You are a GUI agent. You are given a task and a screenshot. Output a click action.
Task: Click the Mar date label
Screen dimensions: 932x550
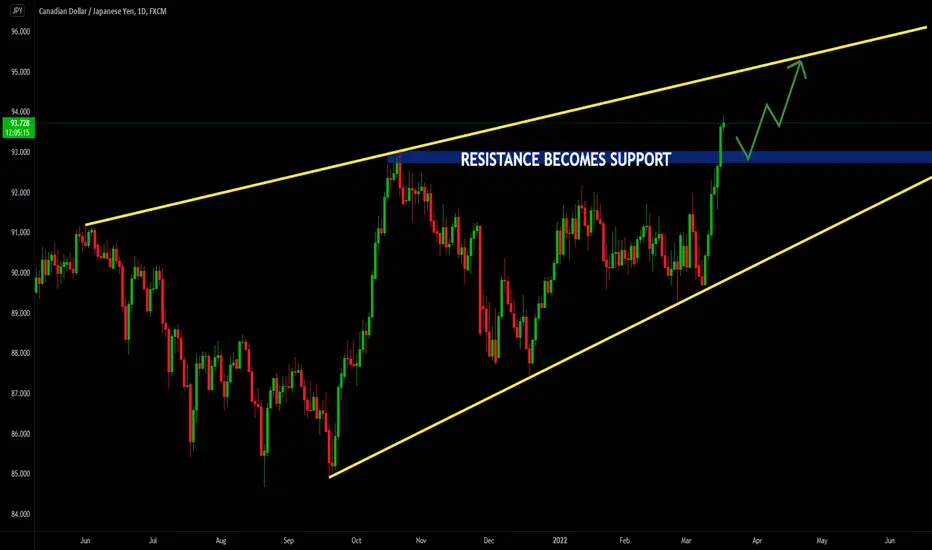tap(686, 540)
